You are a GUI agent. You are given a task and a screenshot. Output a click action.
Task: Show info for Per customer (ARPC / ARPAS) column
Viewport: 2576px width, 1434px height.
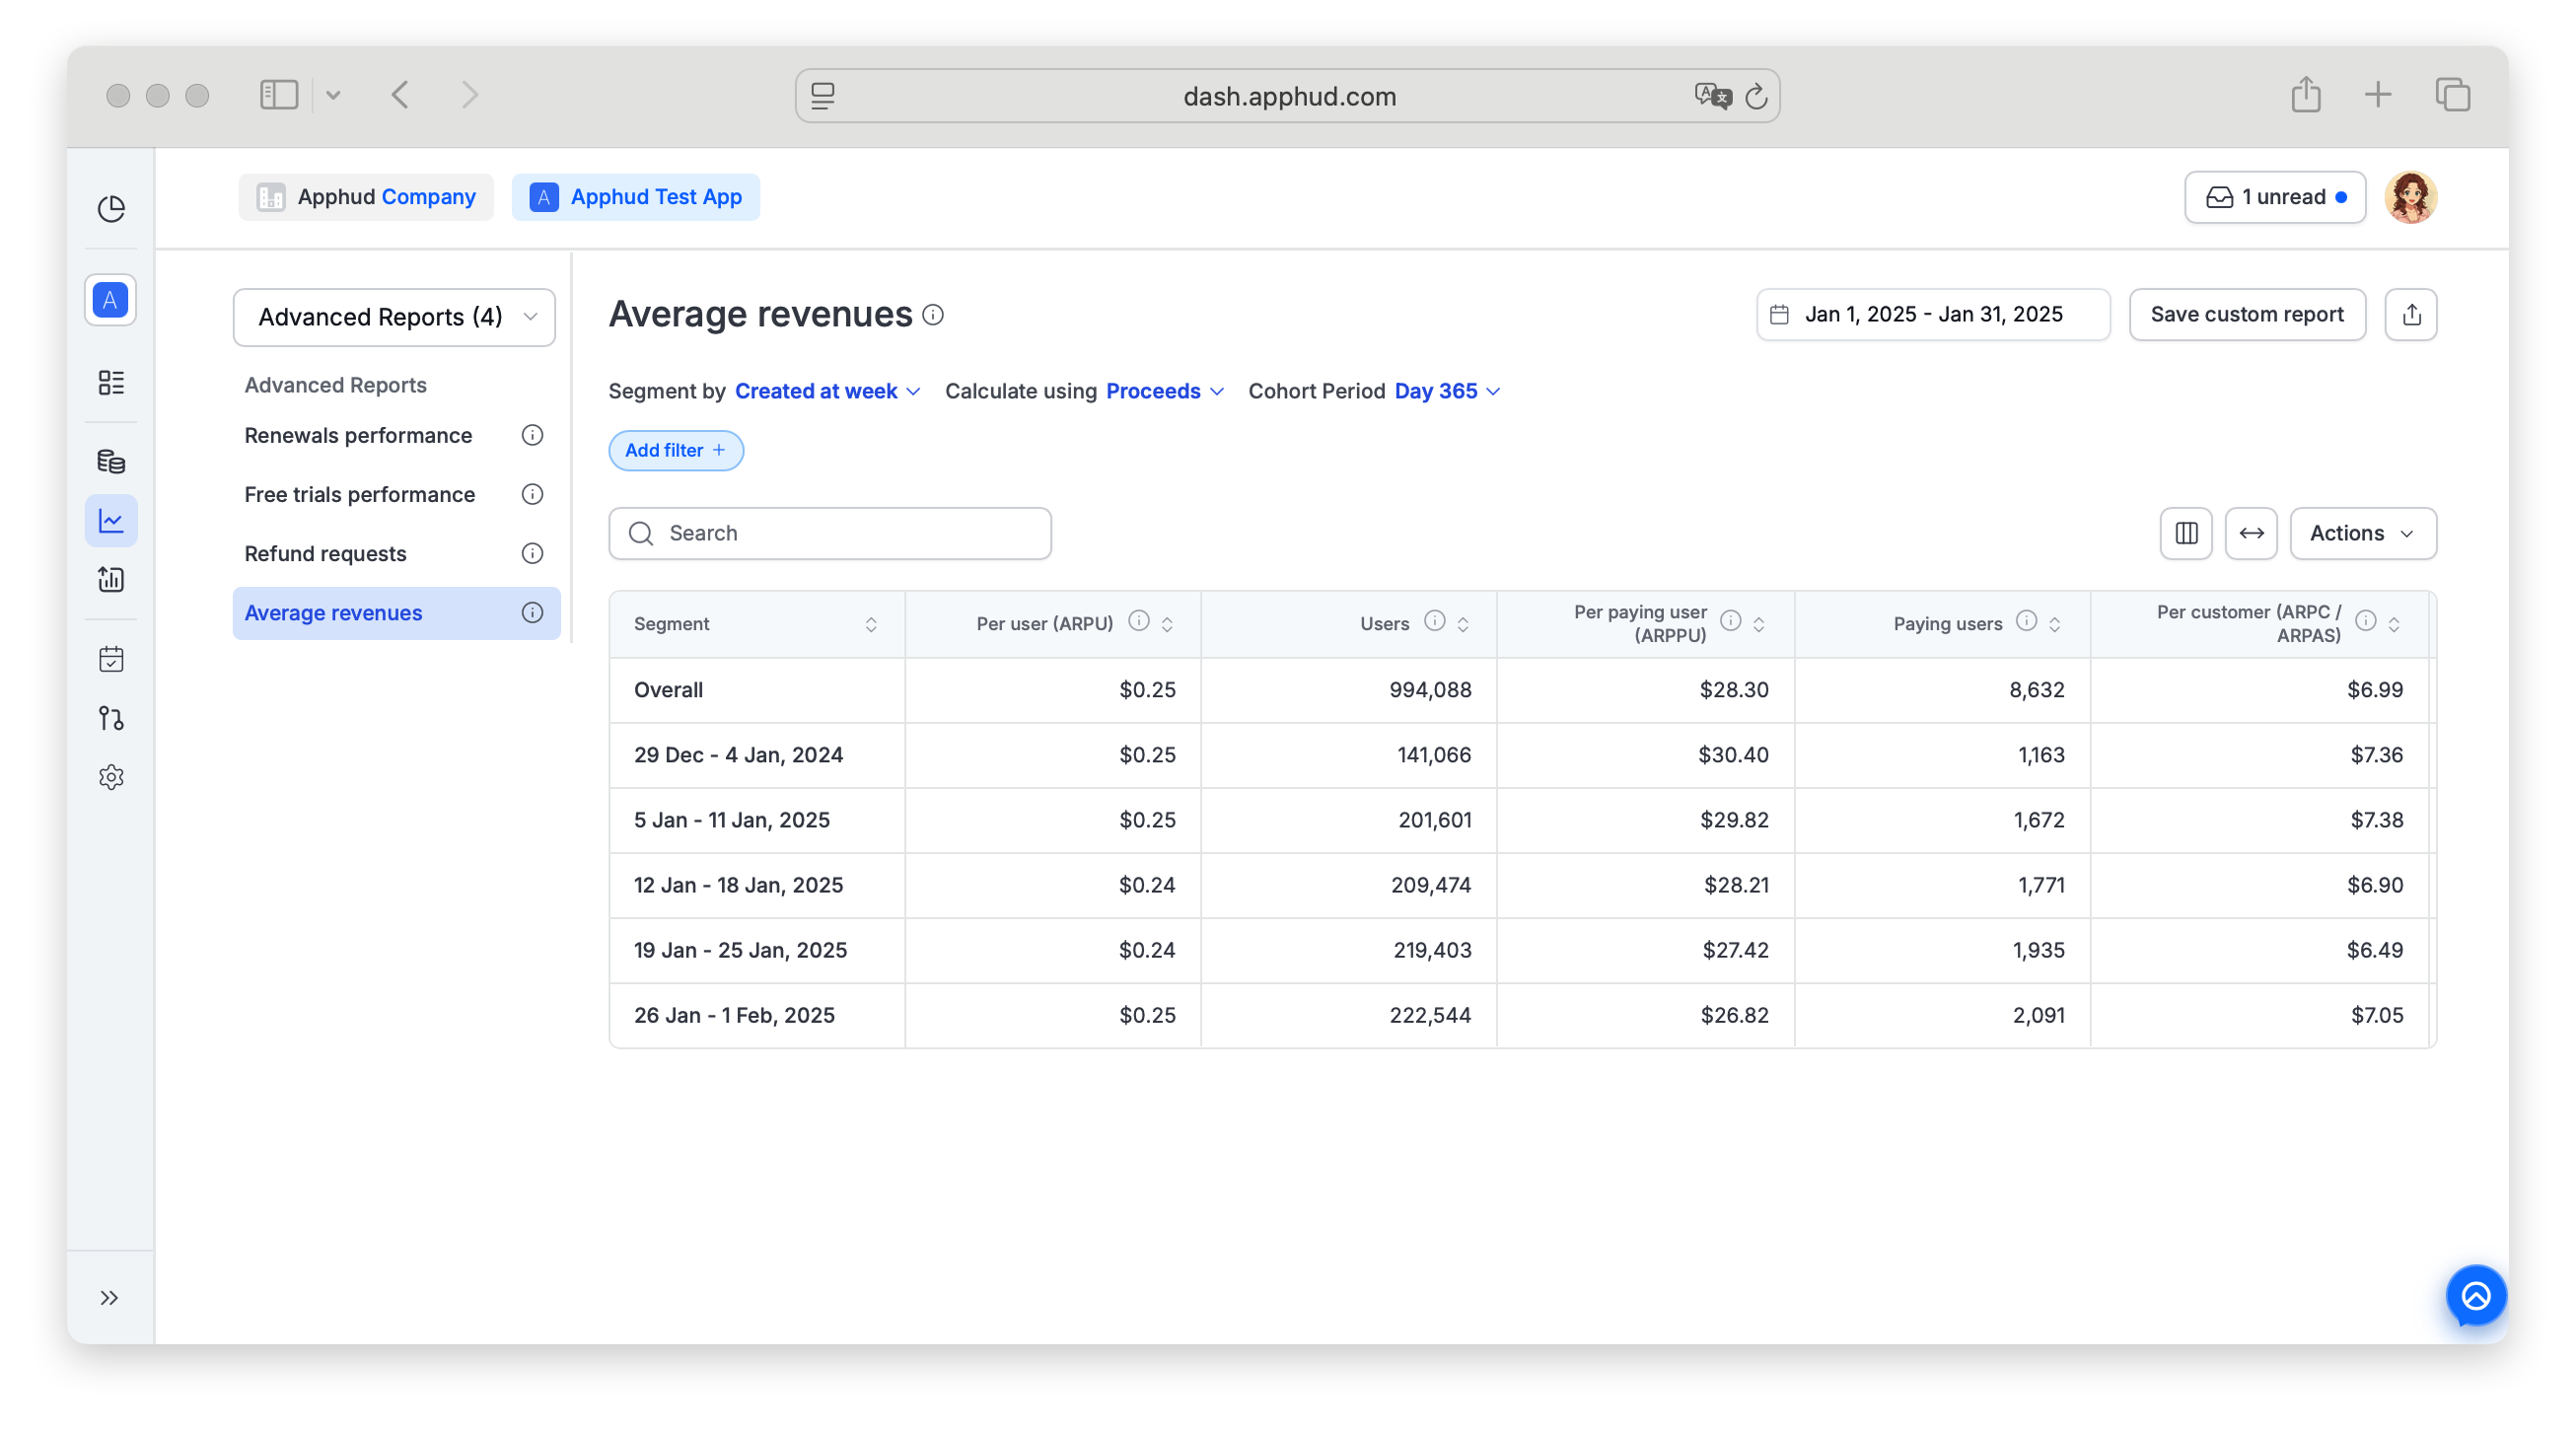point(2365,621)
